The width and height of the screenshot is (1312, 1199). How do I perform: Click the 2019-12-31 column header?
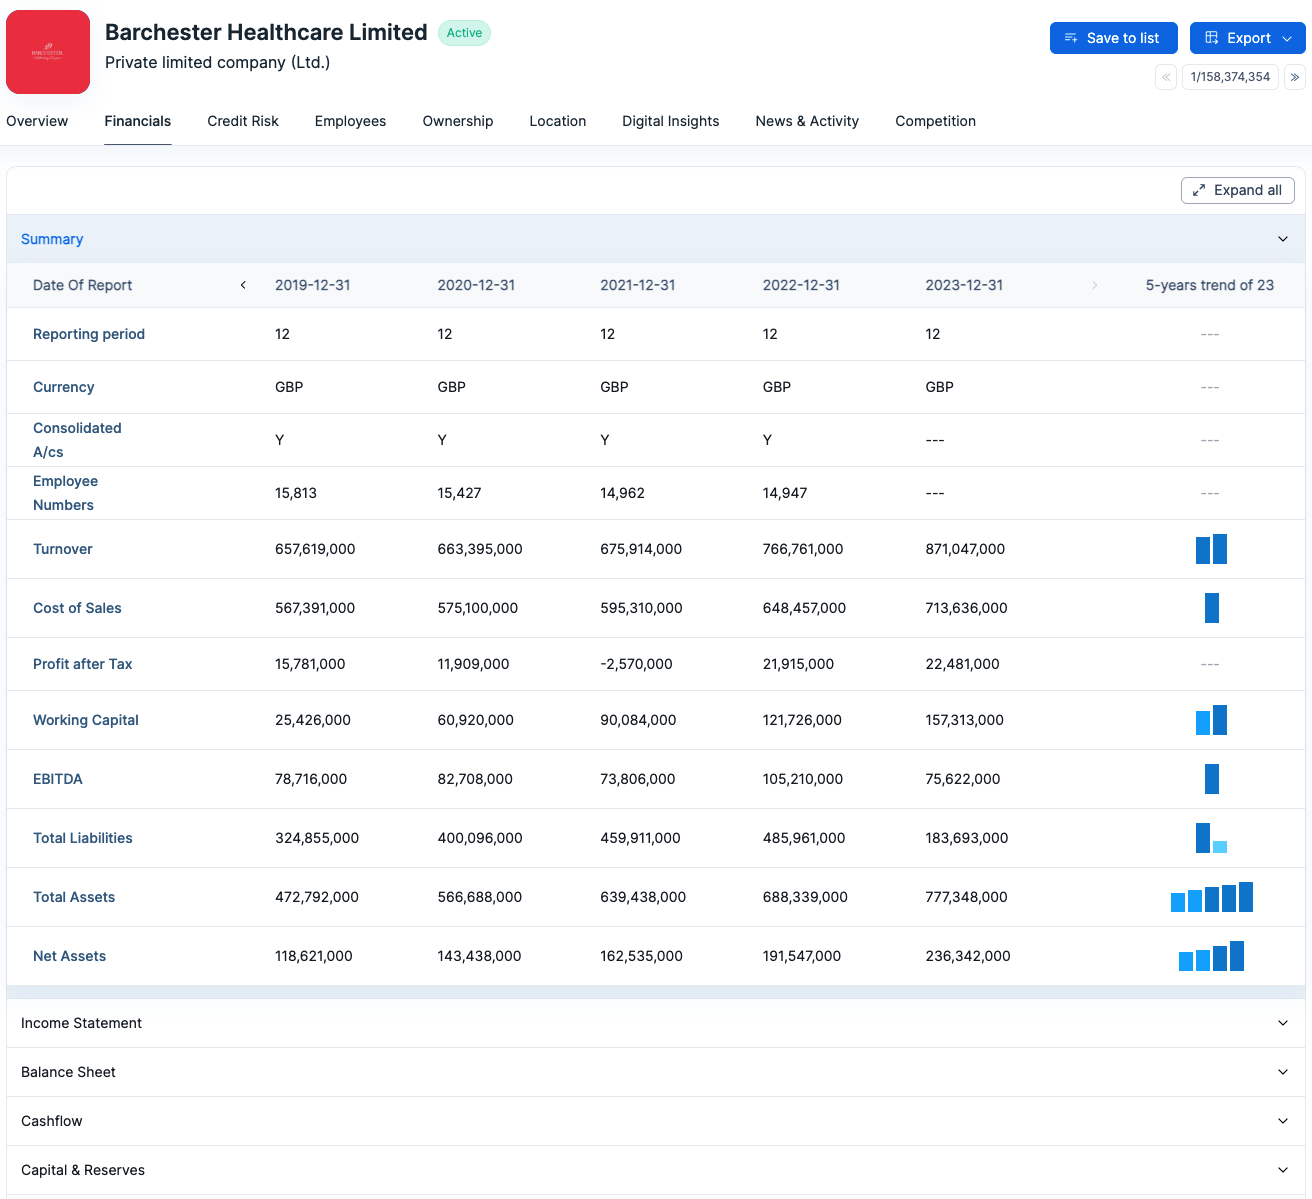click(x=313, y=285)
